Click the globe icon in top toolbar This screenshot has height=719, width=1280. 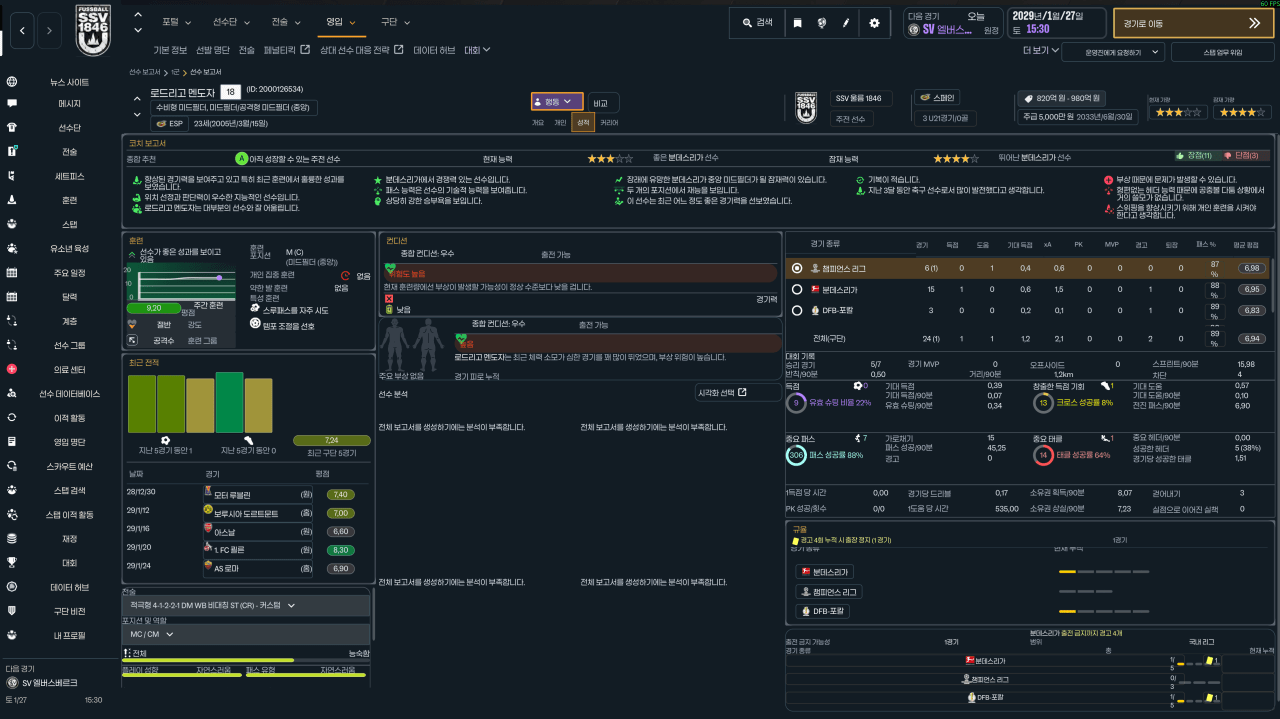click(822, 22)
